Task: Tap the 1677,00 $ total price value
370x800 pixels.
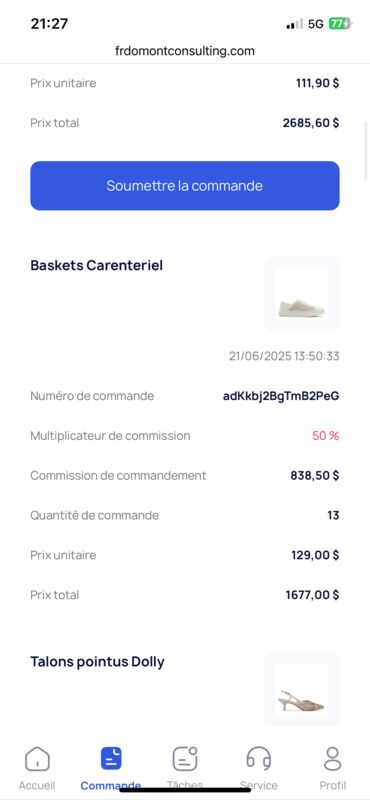Action: 312,595
